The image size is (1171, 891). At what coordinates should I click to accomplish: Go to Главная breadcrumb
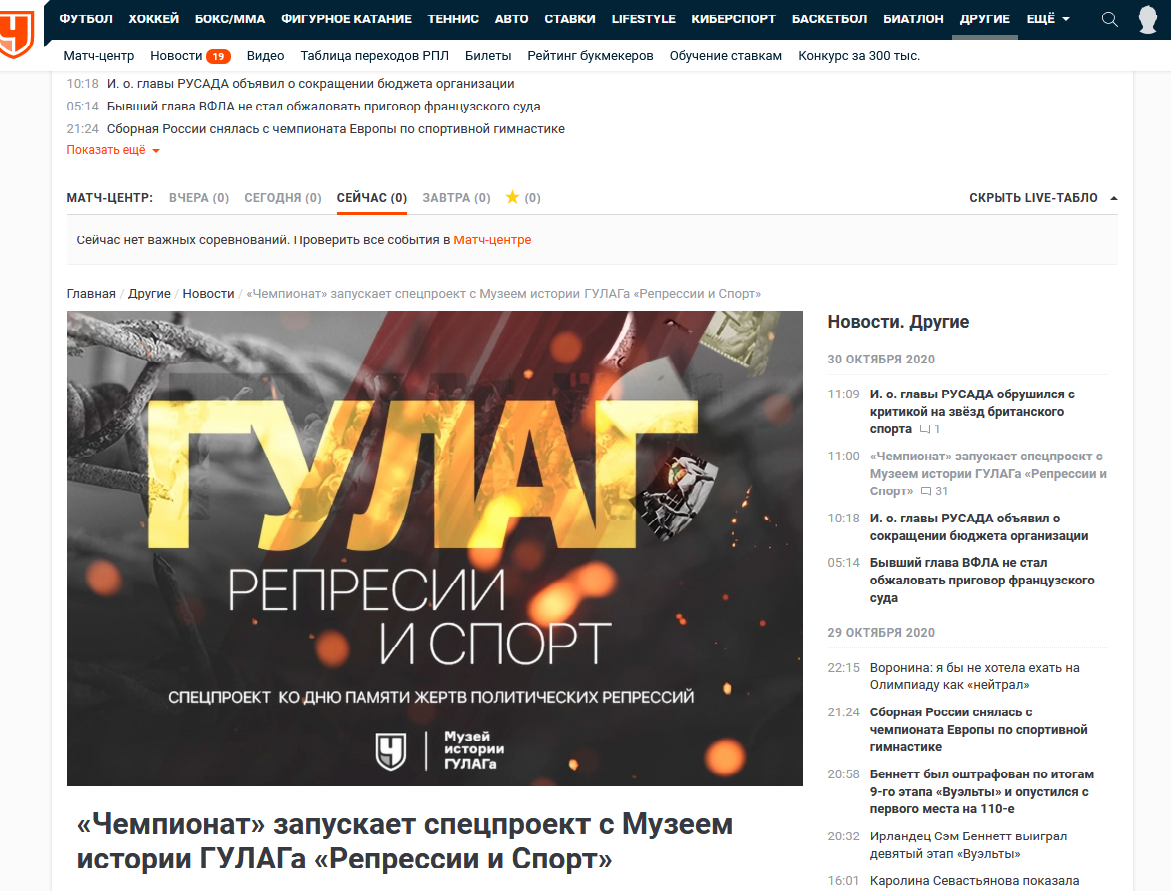(x=91, y=294)
